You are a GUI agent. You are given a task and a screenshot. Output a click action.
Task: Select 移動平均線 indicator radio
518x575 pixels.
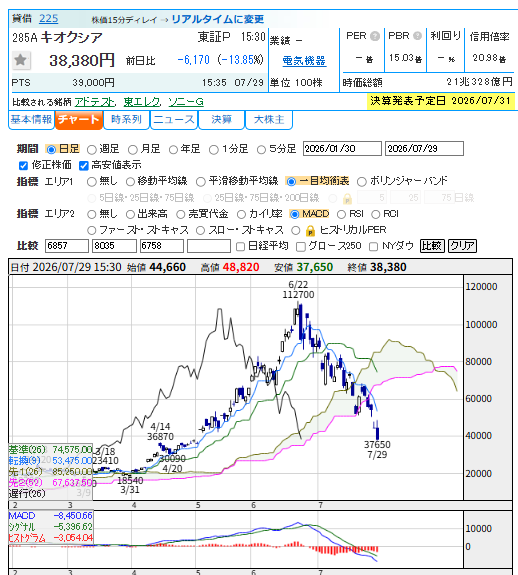[130, 182]
